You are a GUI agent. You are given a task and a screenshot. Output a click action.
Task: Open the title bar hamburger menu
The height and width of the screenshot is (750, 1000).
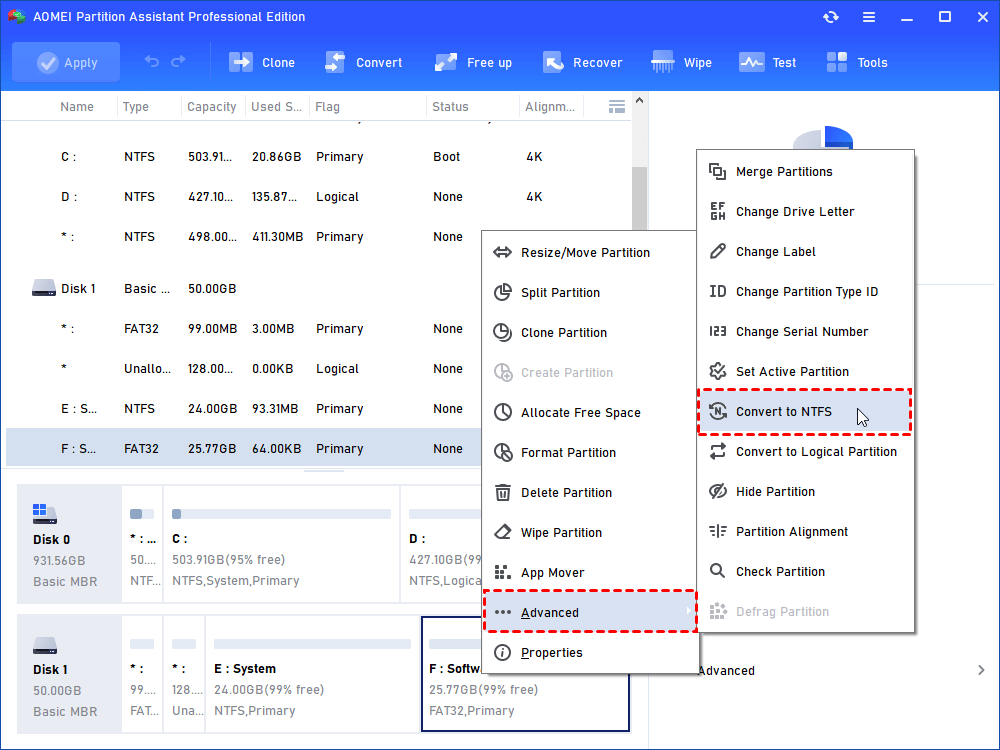pyautogui.click(x=868, y=17)
